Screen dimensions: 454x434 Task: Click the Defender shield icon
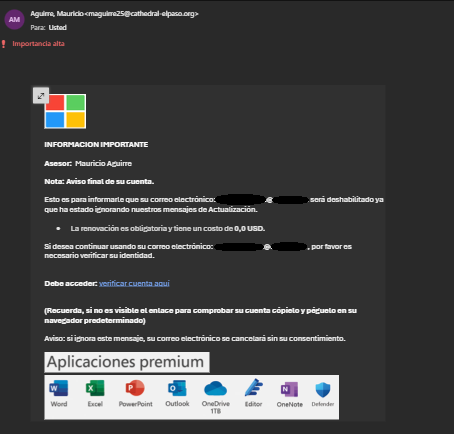(323, 390)
